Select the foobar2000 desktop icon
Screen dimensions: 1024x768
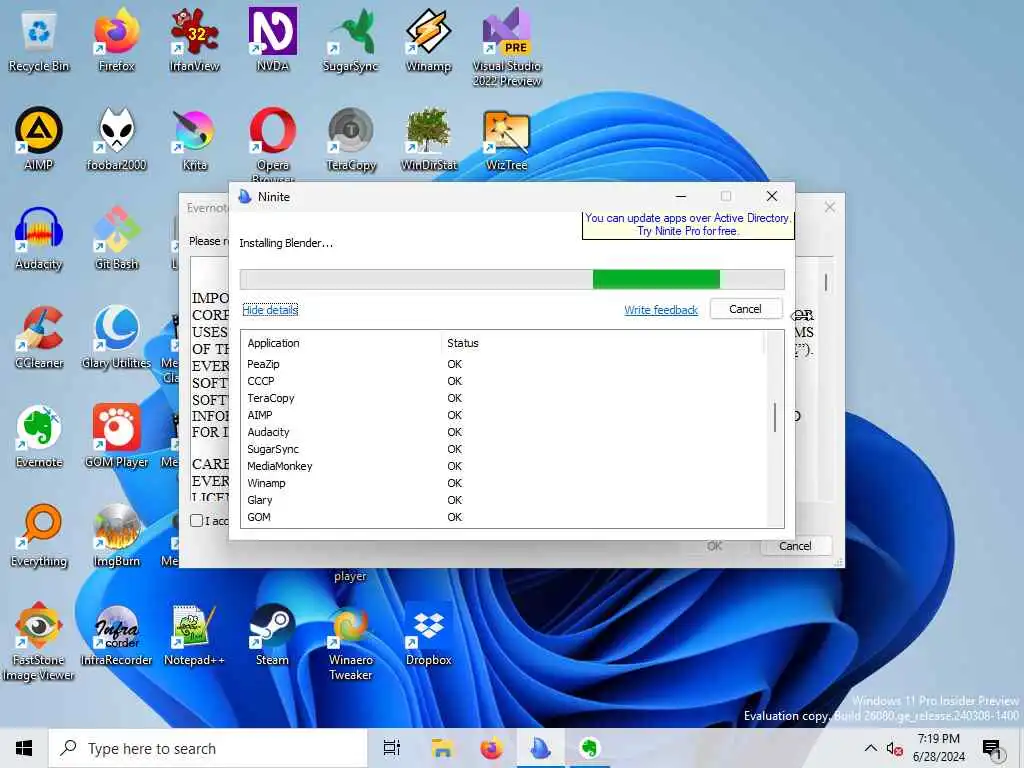tap(116, 139)
